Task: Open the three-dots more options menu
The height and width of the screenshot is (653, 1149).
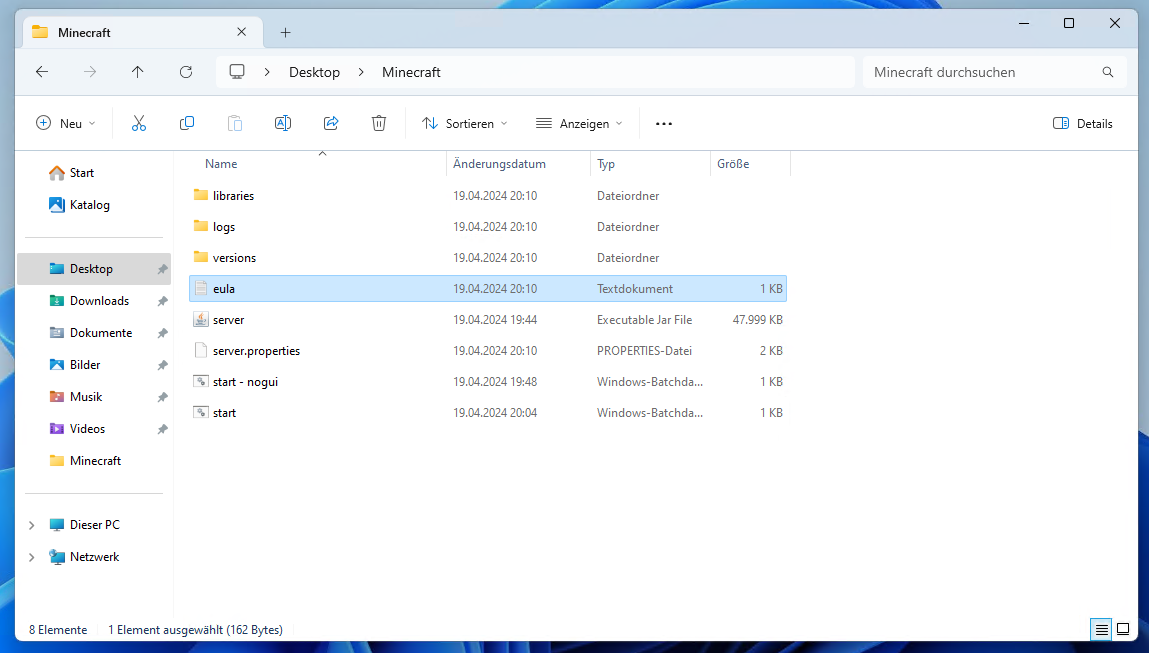Action: tap(664, 124)
